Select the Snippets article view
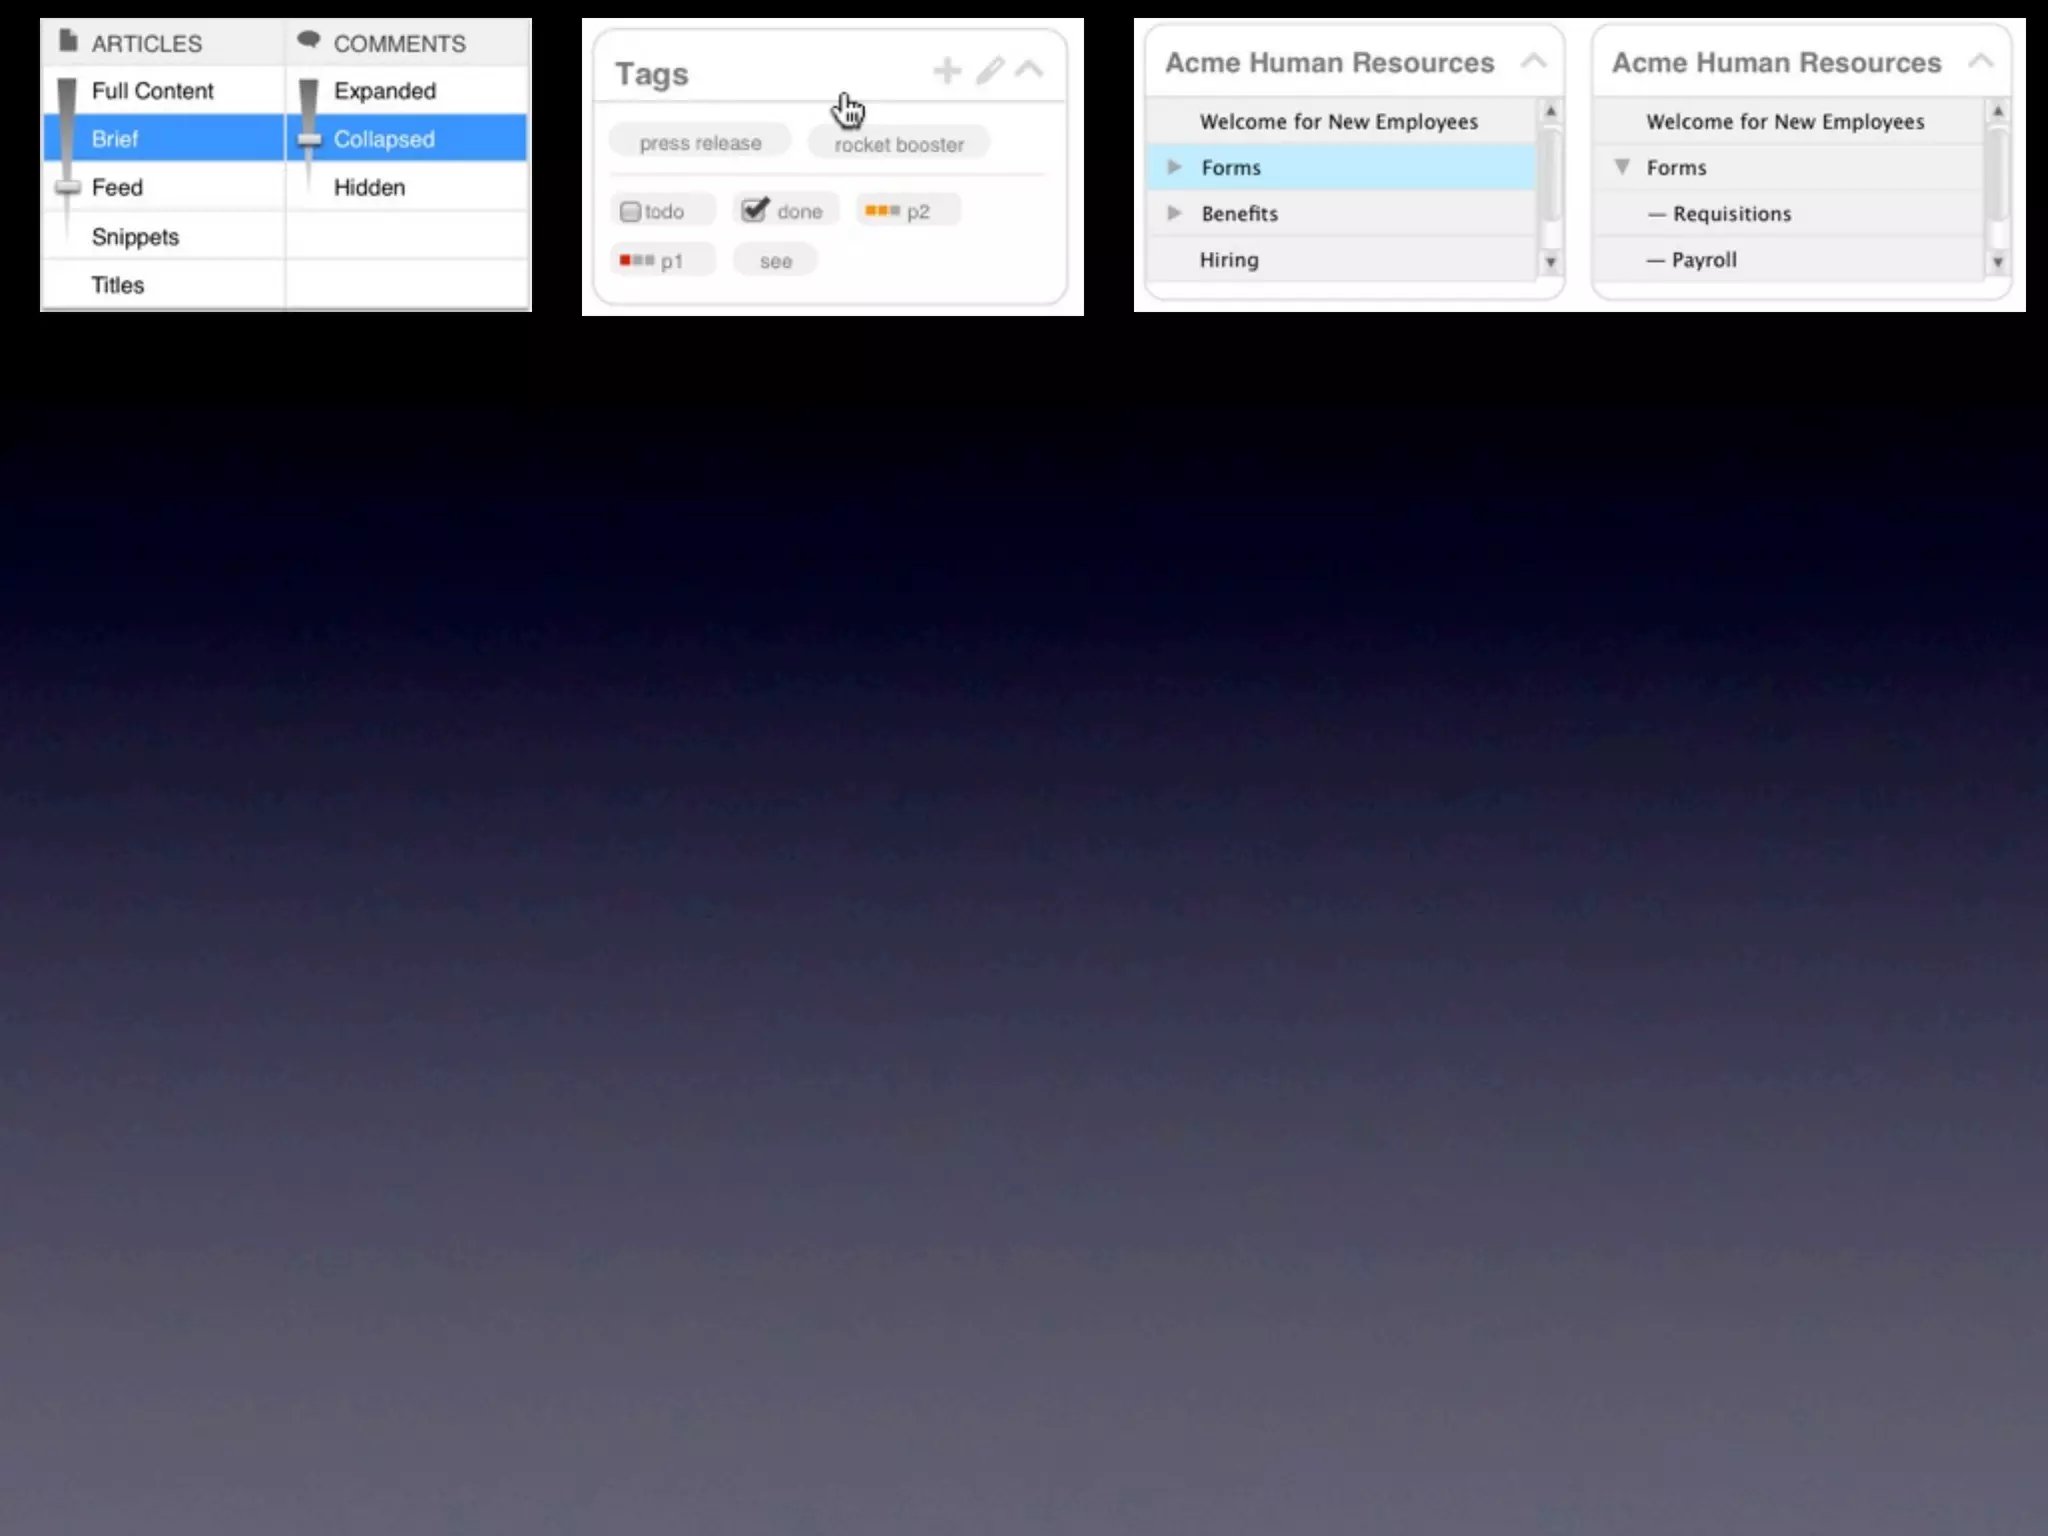 pos(135,237)
